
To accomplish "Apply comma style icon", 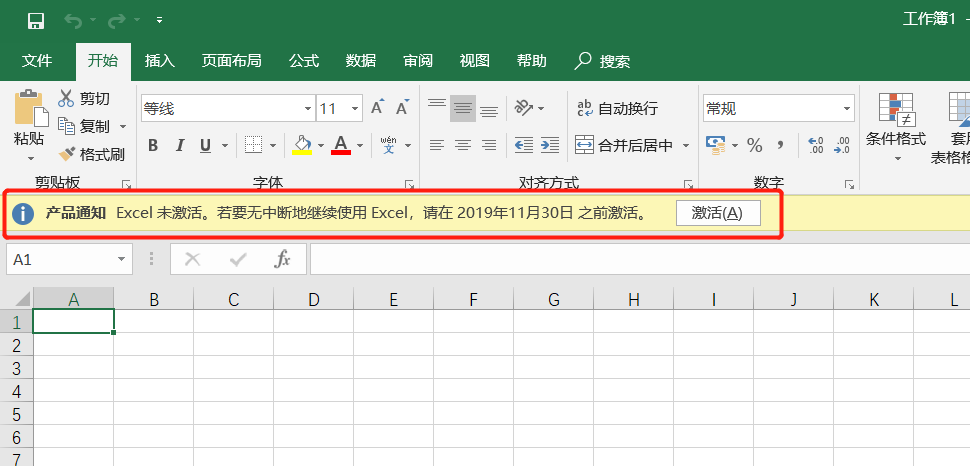I will point(781,146).
